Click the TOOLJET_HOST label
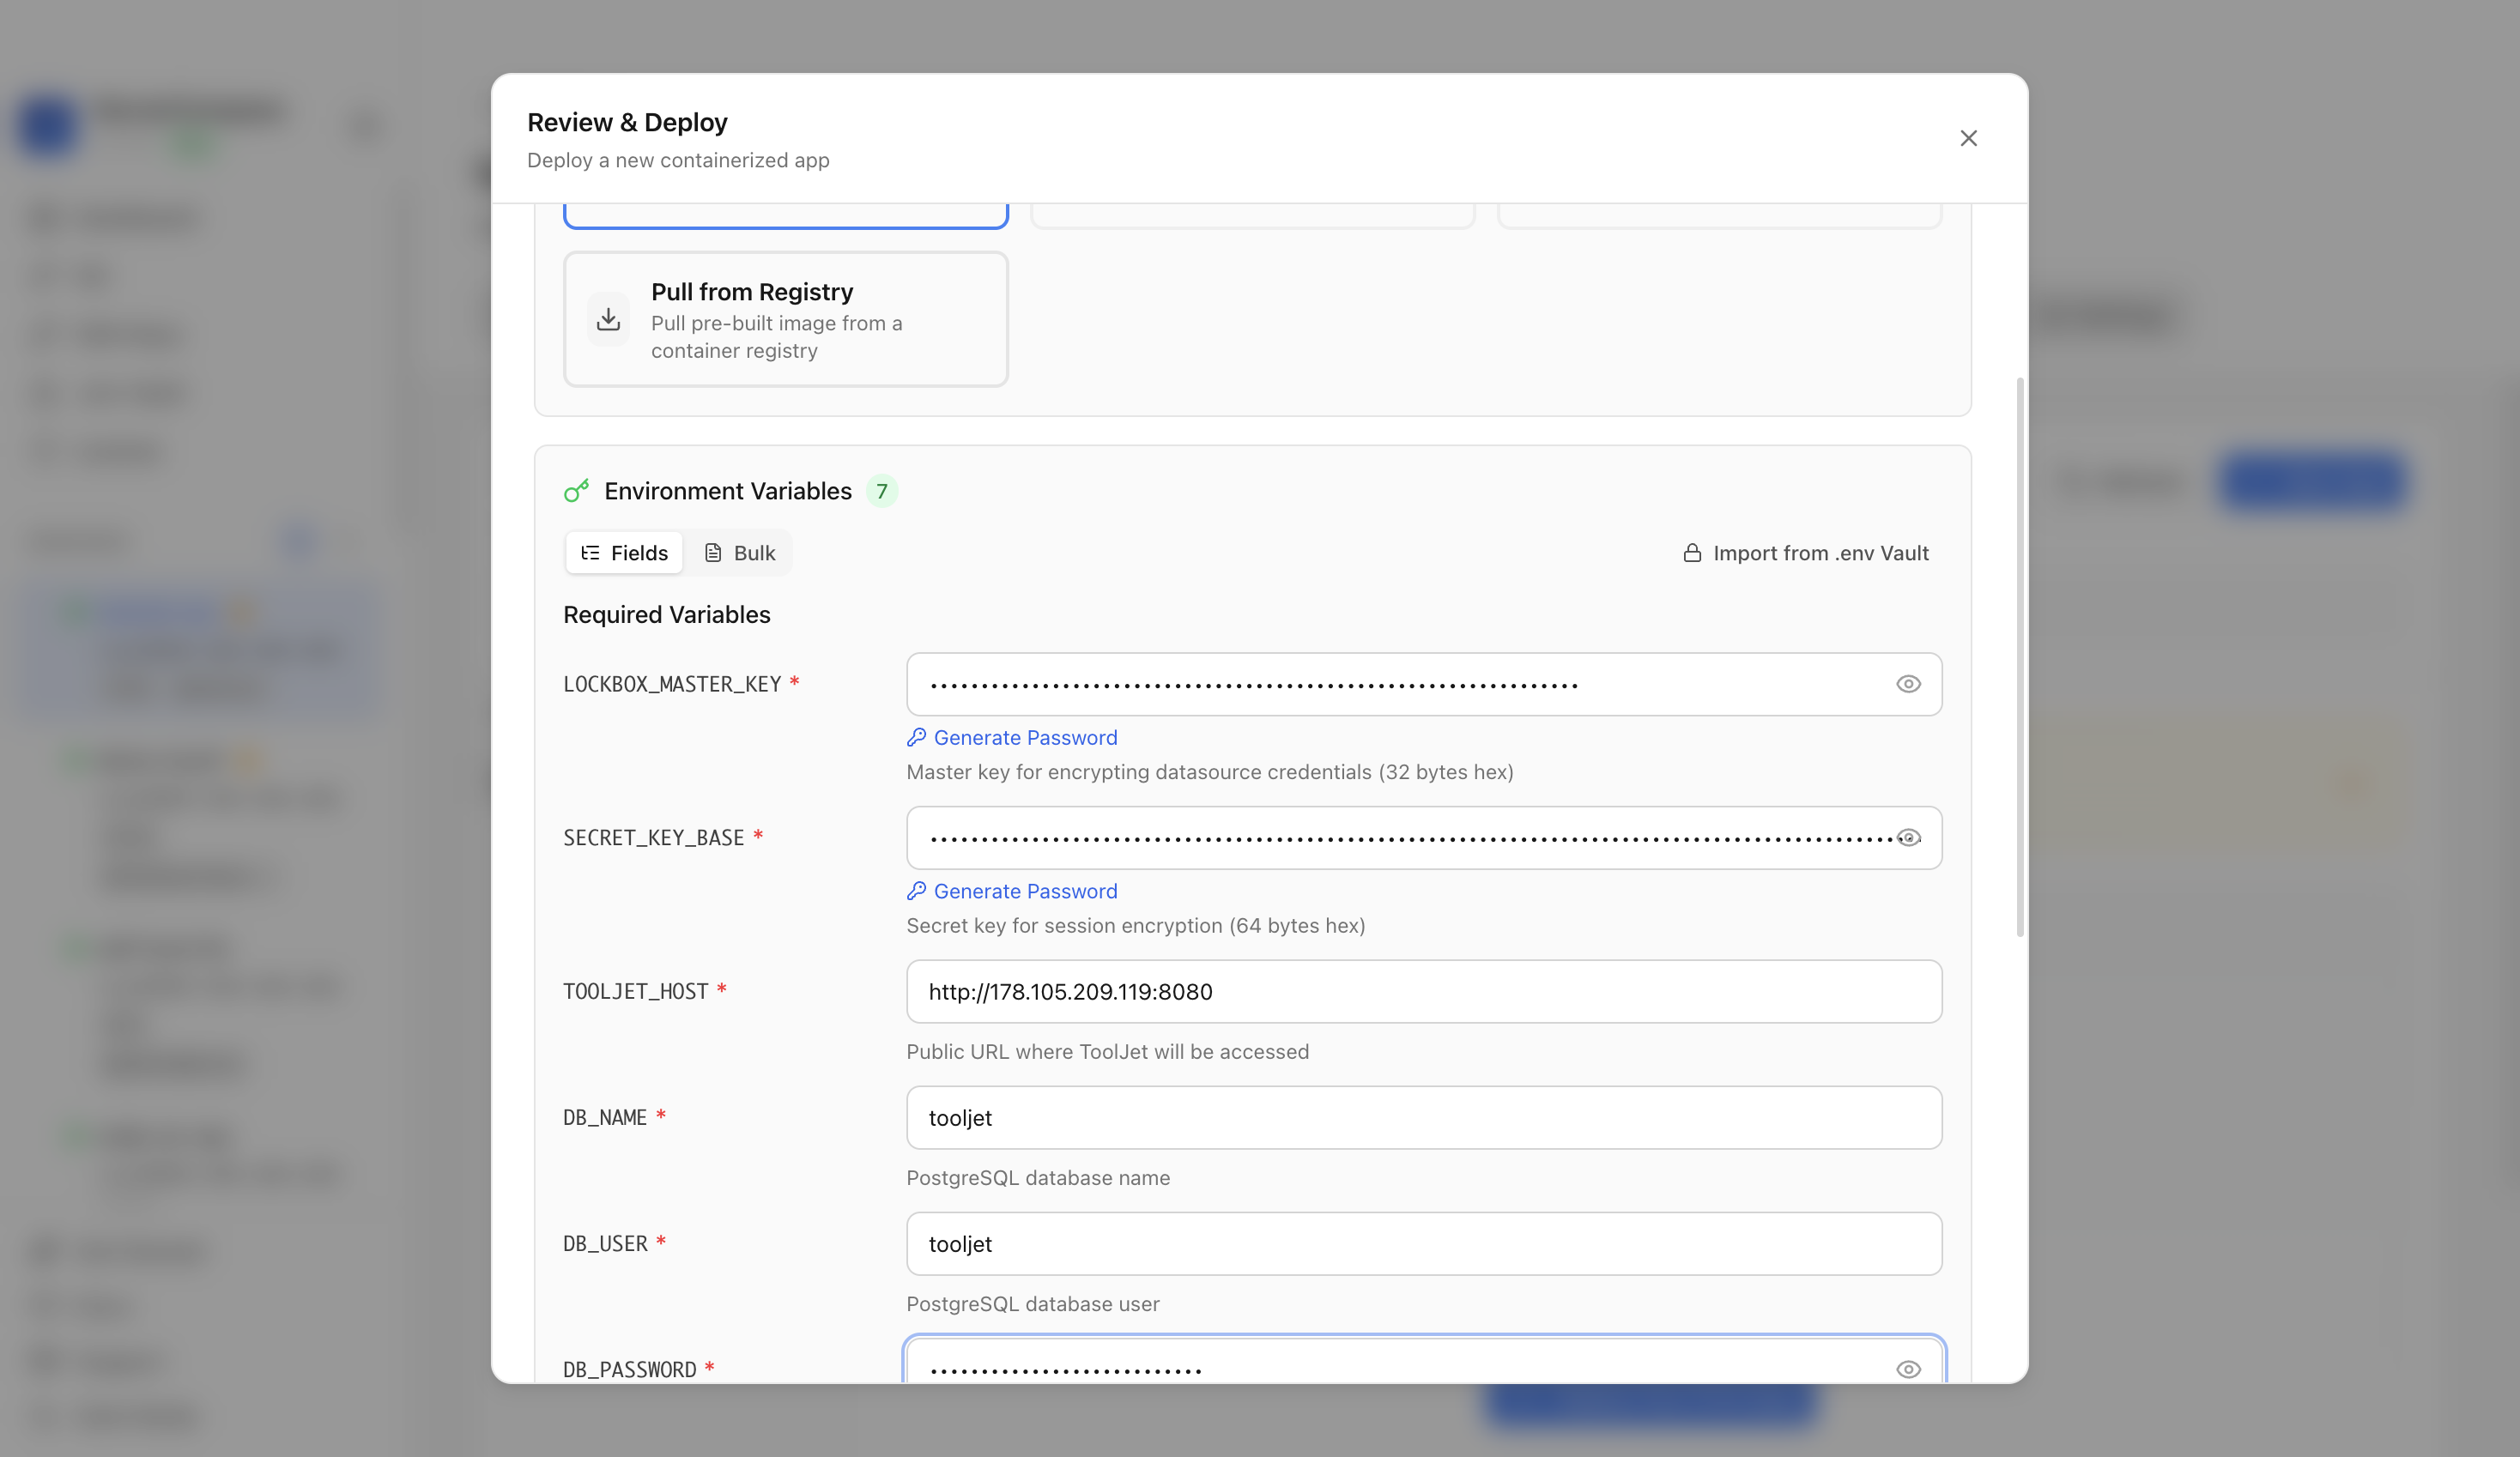 point(636,991)
